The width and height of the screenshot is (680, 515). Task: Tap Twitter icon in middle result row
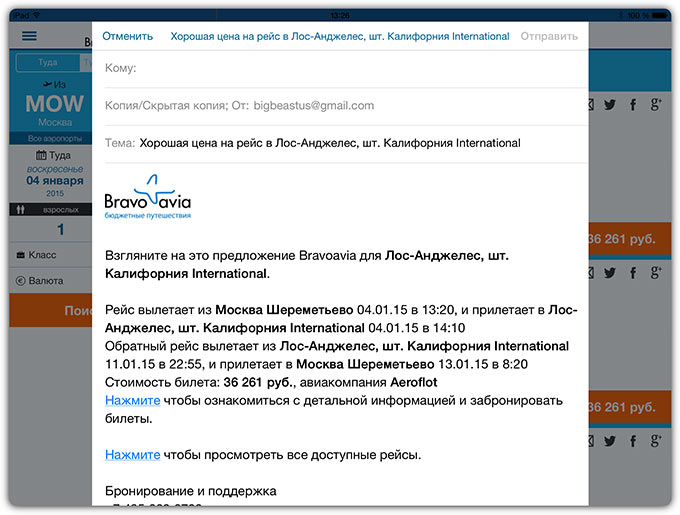tap(610, 273)
